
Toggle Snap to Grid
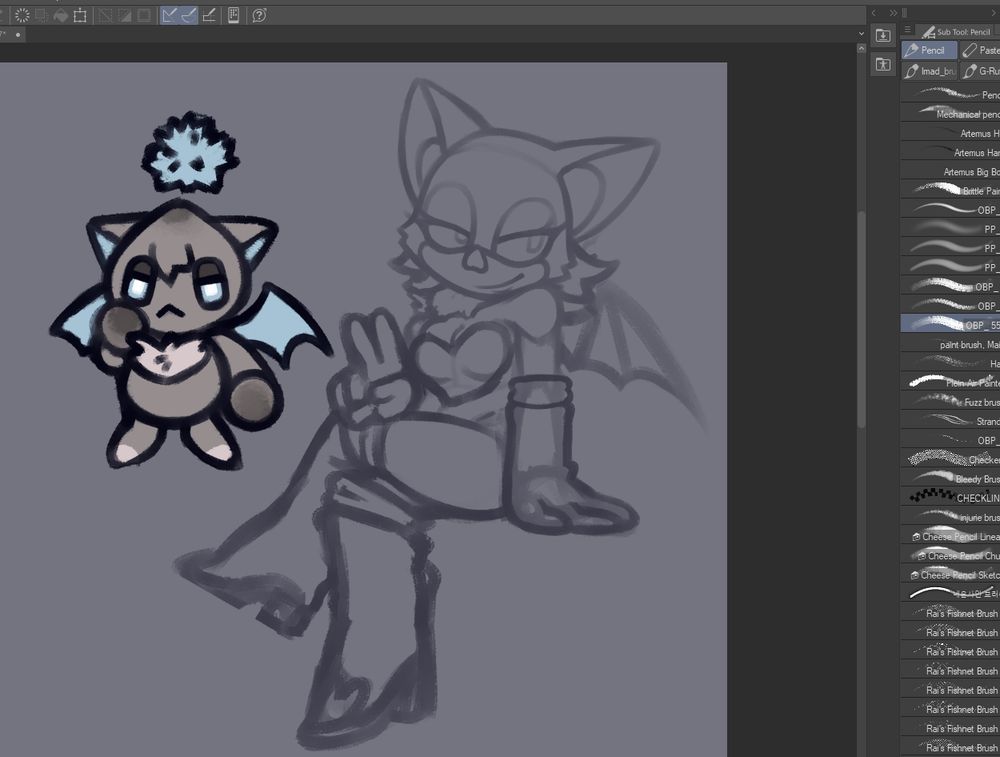(209, 15)
